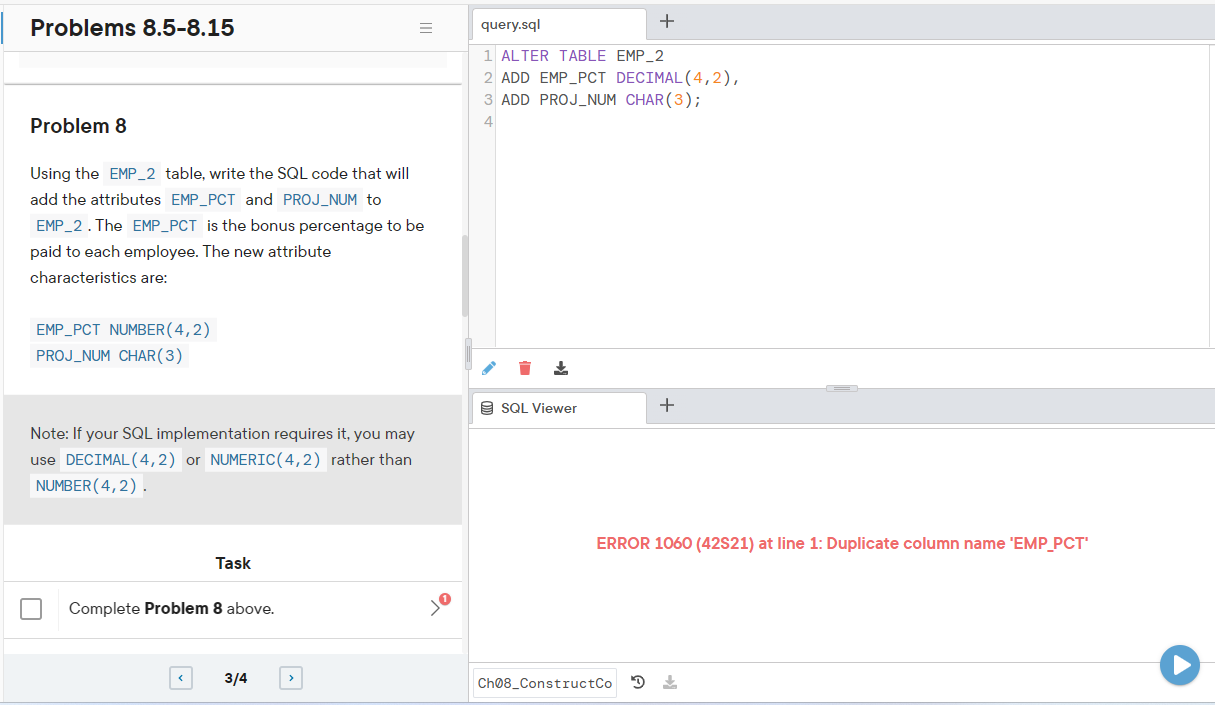The height and width of the screenshot is (705, 1215).
Task: Go to next problem page
Action: [290, 677]
